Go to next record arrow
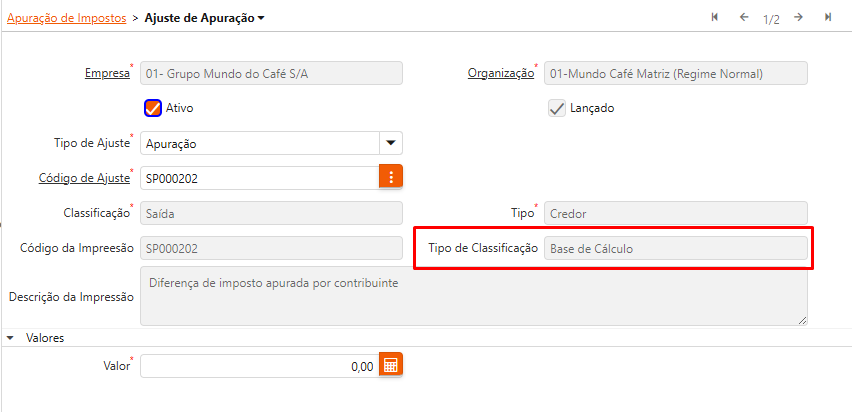Screen dimensions: 852x412 coord(799,18)
